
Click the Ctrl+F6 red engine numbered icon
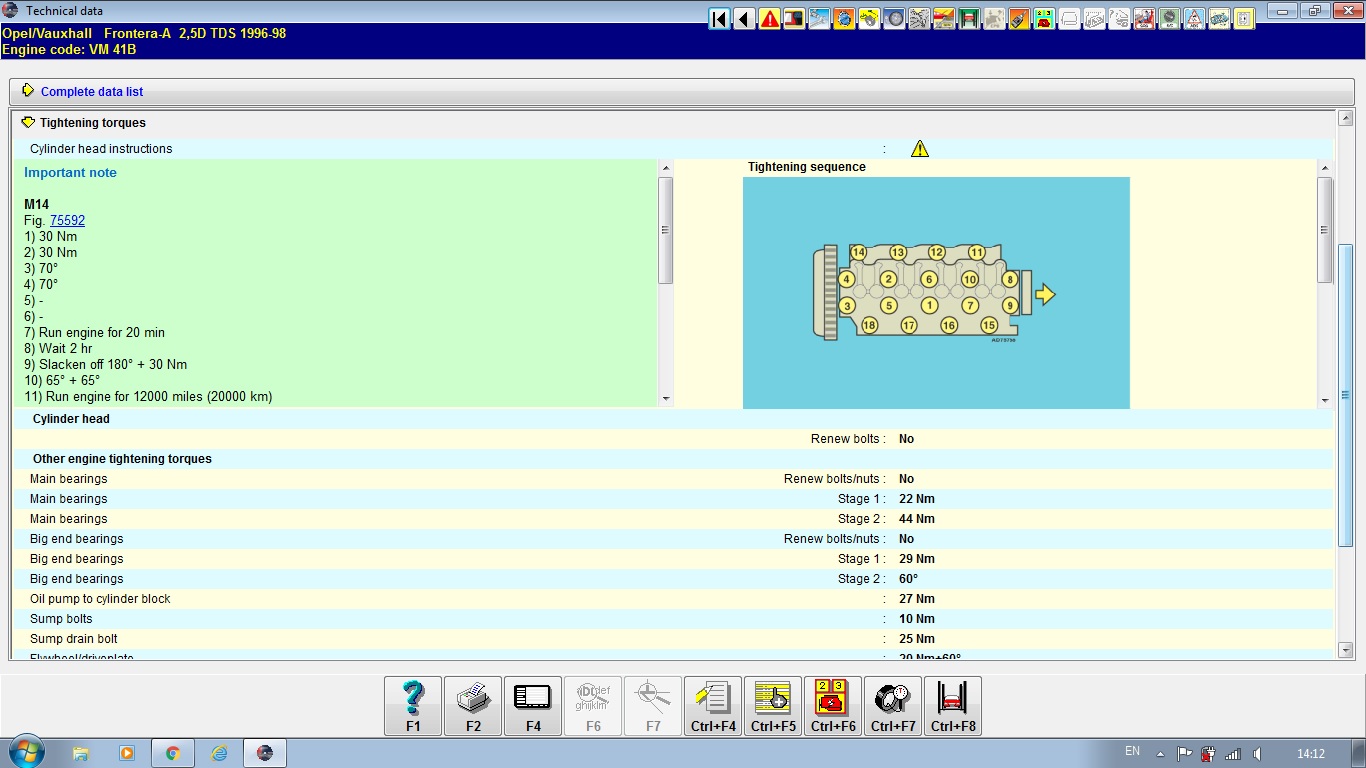(833, 706)
